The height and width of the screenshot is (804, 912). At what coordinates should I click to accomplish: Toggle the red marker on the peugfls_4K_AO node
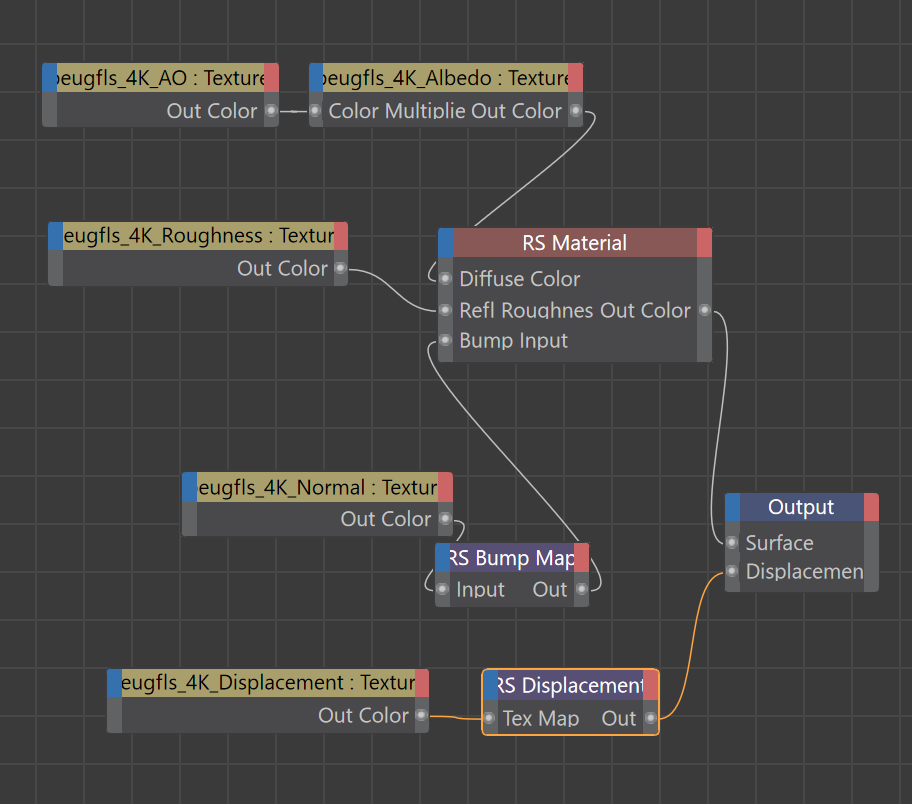(x=270, y=77)
